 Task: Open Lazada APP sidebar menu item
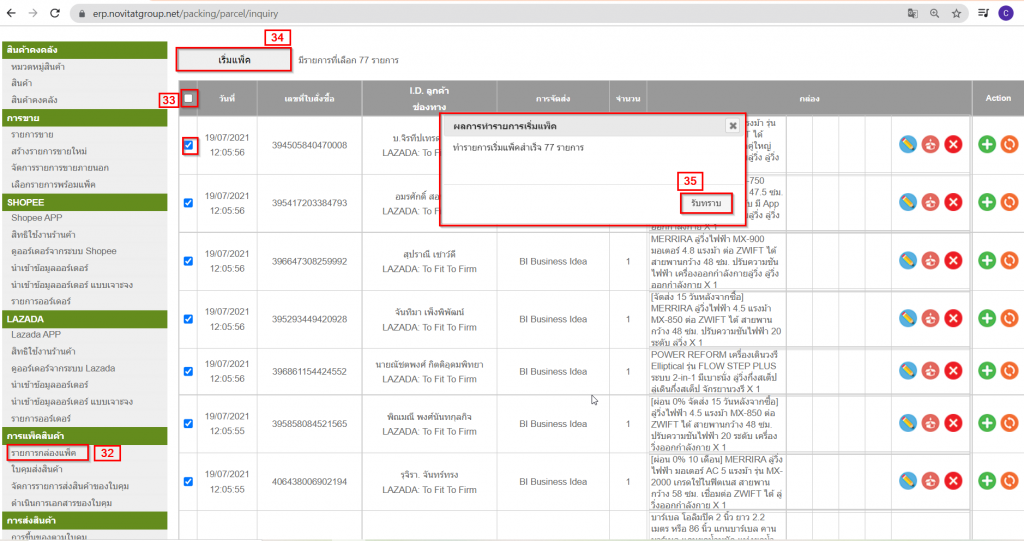[x=39, y=336]
